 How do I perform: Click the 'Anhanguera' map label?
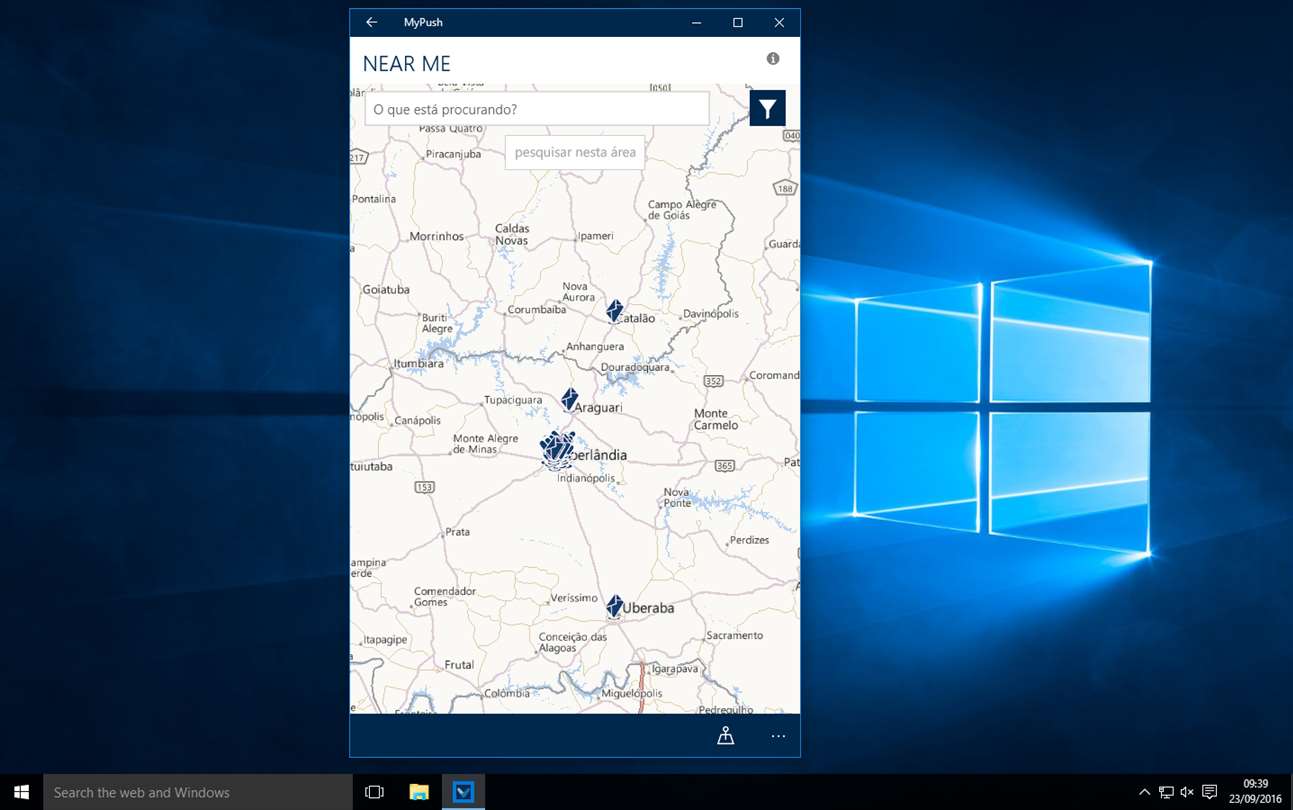click(595, 347)
